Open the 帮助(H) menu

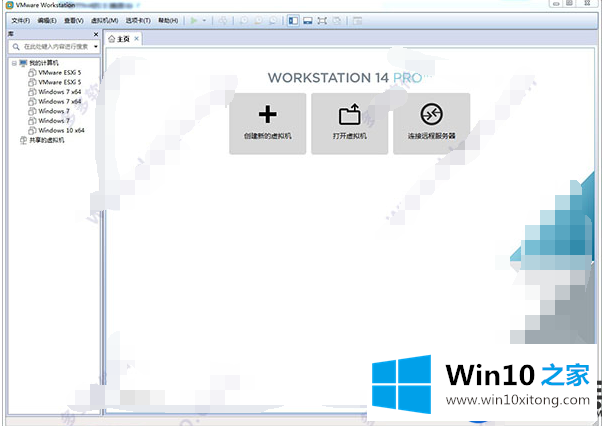tap(168, 21)
